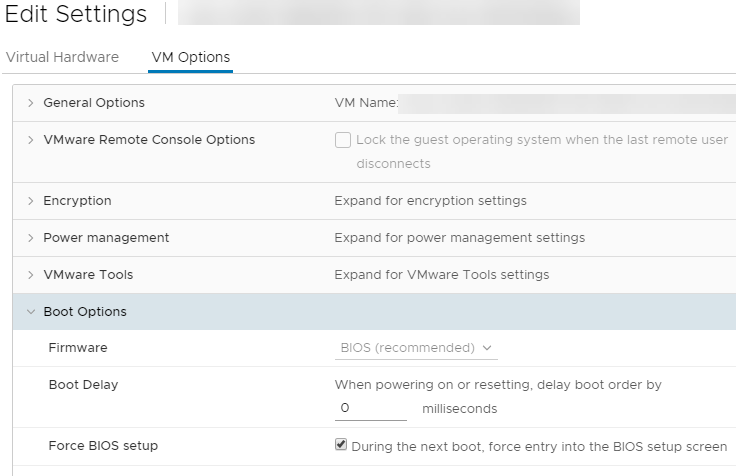Screen dimensions: 736x476
Task: Click the Encryption section label
Action: (77, 201)
